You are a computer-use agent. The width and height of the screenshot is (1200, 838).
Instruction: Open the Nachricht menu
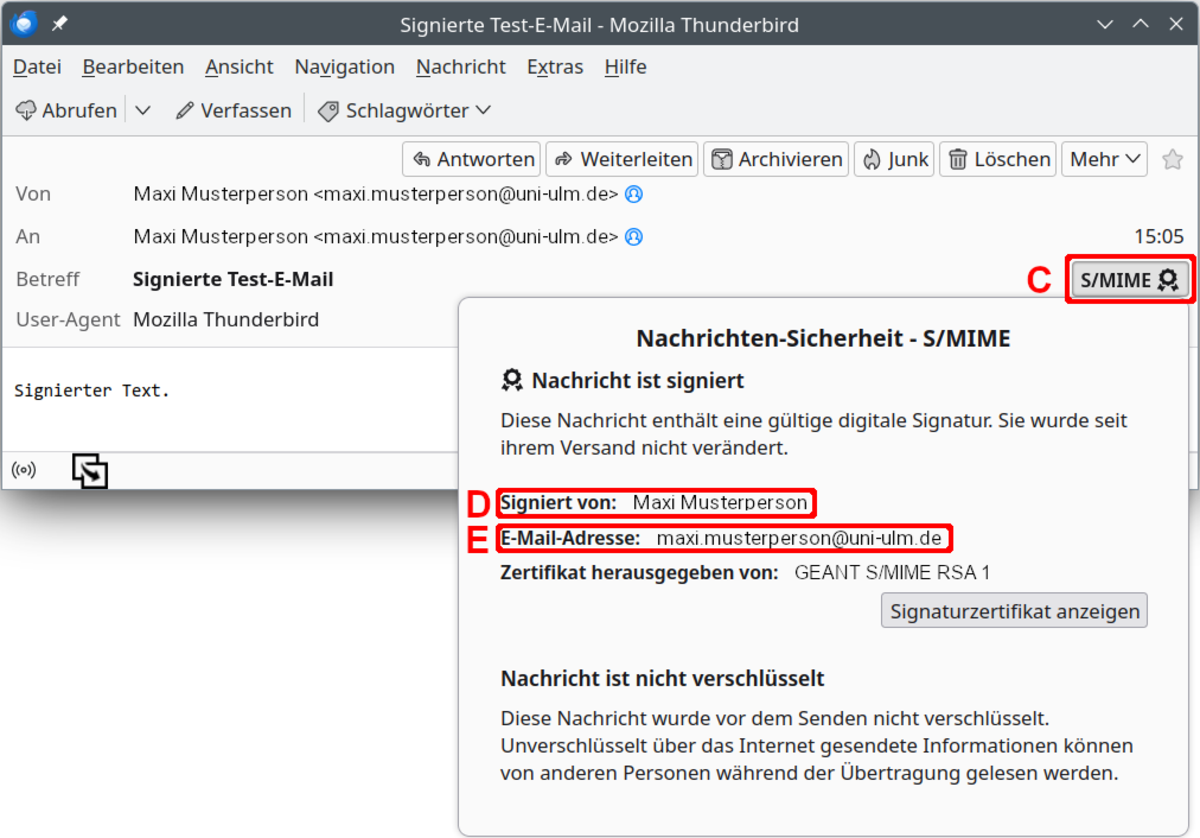461,67
